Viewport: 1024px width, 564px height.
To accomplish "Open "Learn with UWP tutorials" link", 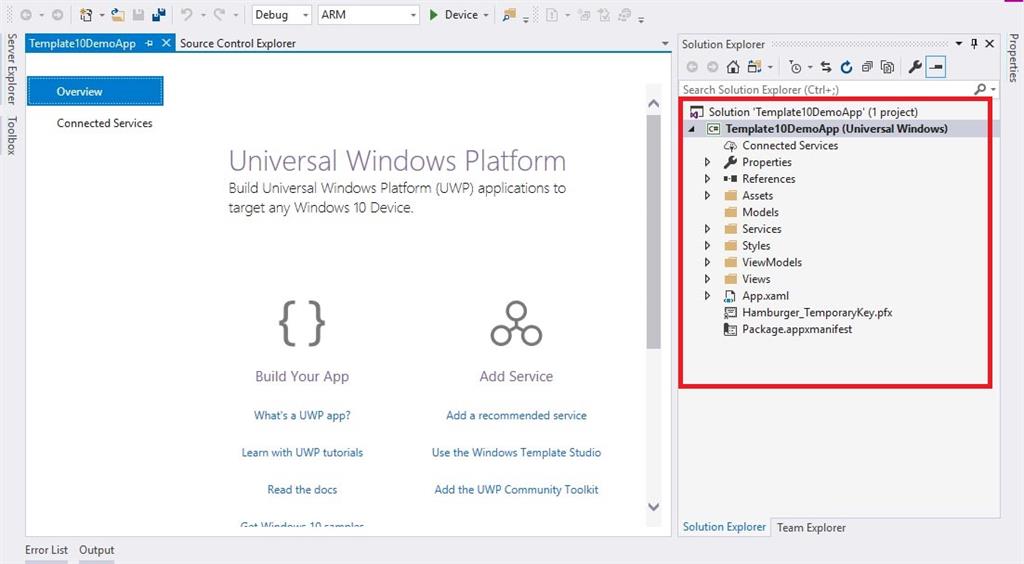I will point(302,452).
